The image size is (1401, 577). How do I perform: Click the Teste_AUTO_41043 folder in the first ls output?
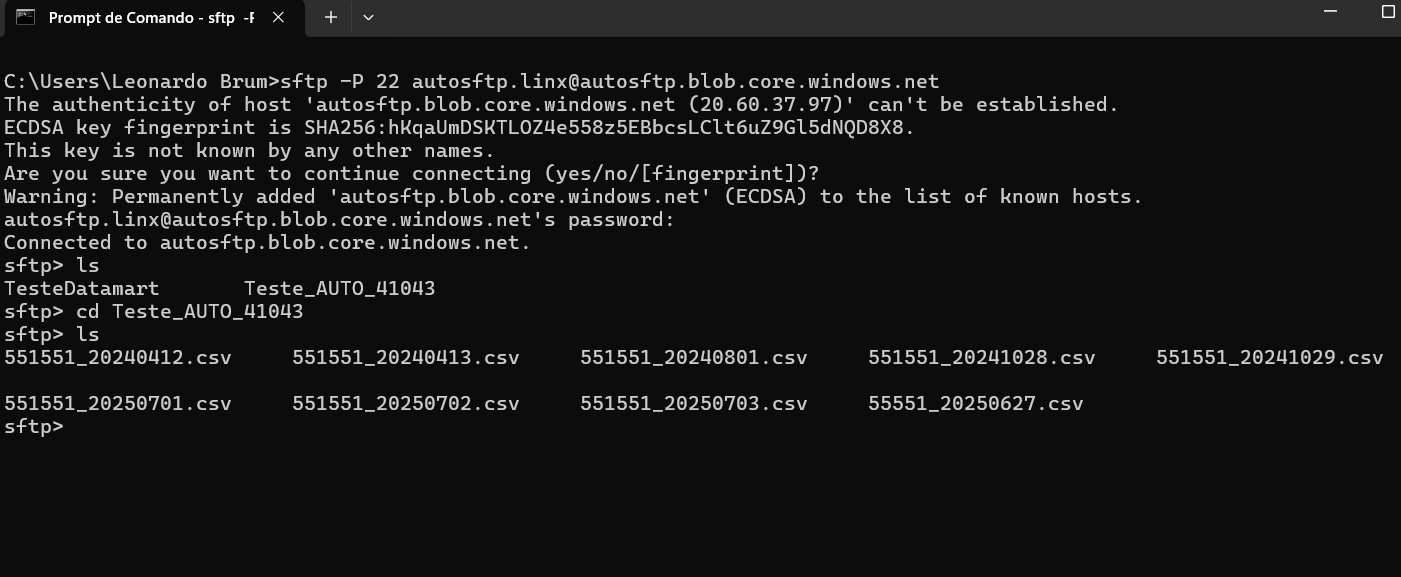pyautogui.click(x=340, y=289)
